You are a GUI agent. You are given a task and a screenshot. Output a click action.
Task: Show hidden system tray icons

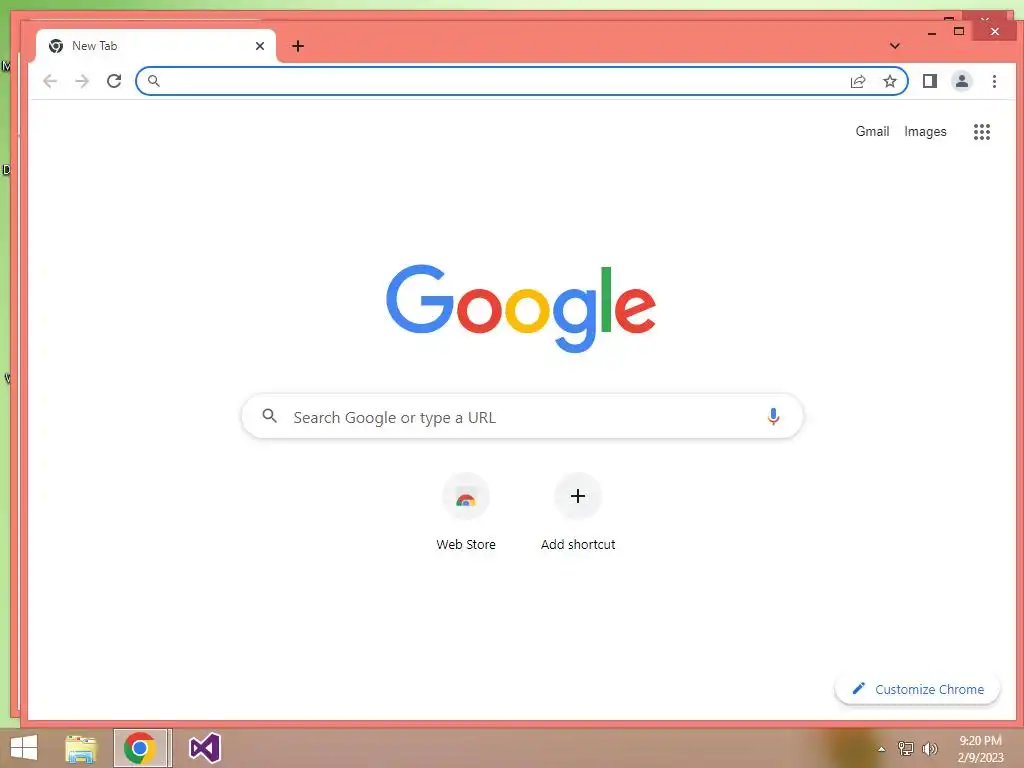(882, 749)
